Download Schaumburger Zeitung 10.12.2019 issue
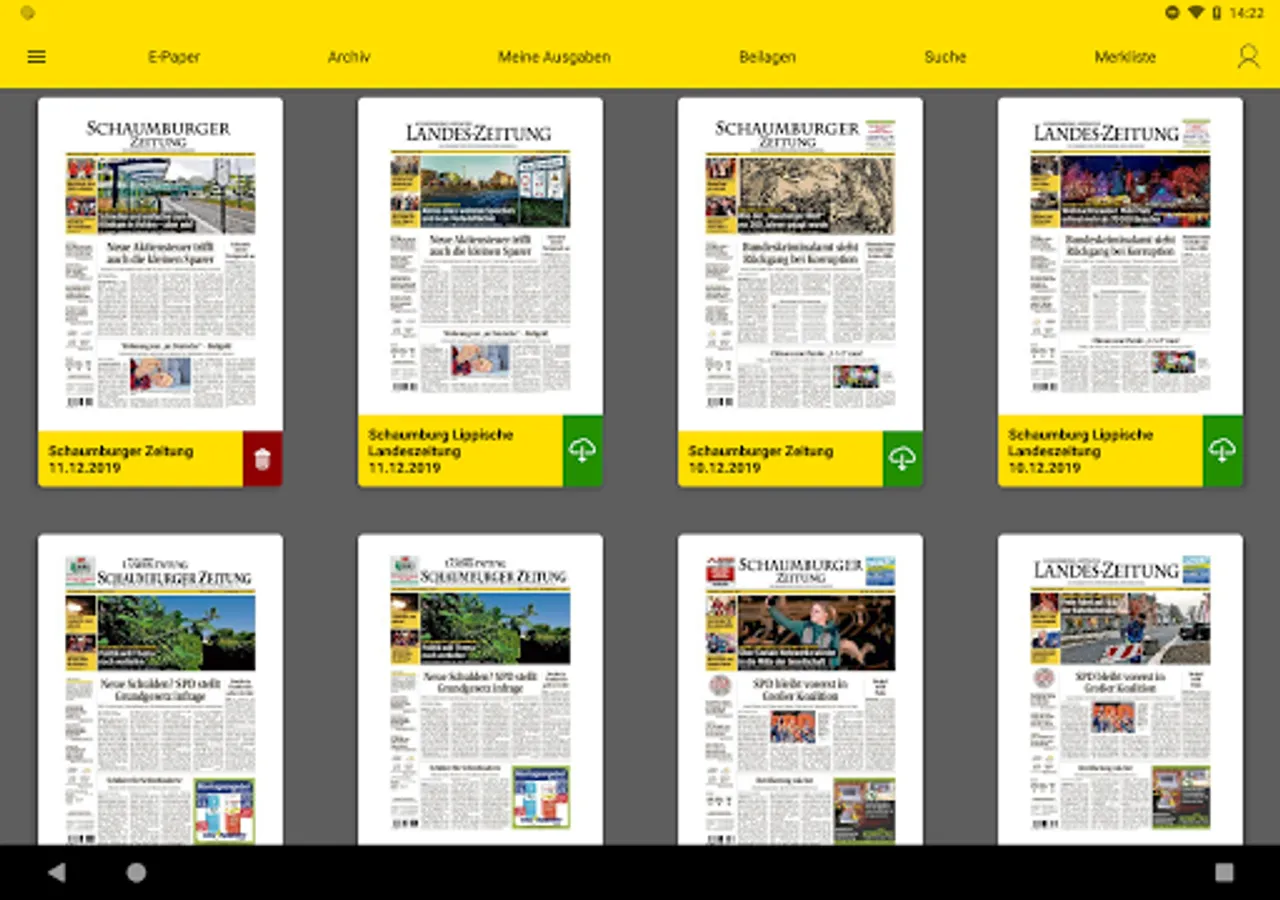 pyautogui.click(x=902, y=459)
